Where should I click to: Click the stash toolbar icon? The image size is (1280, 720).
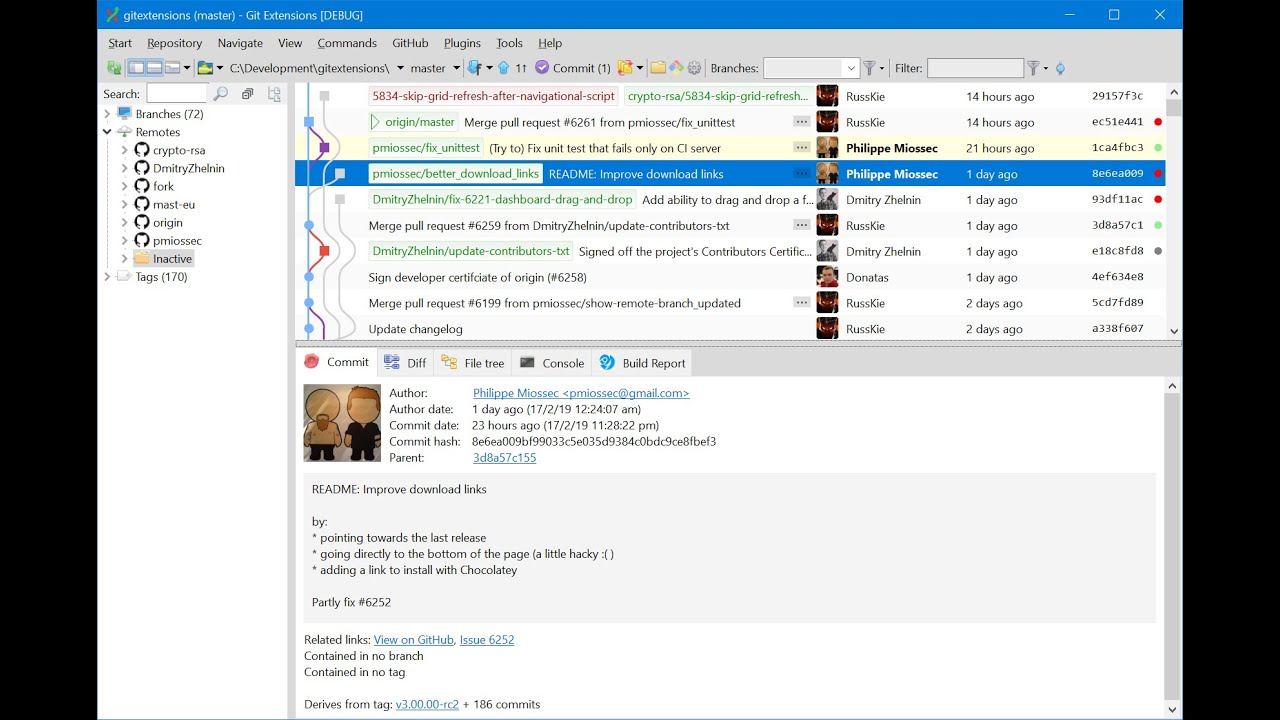click(x=625, y=68)
